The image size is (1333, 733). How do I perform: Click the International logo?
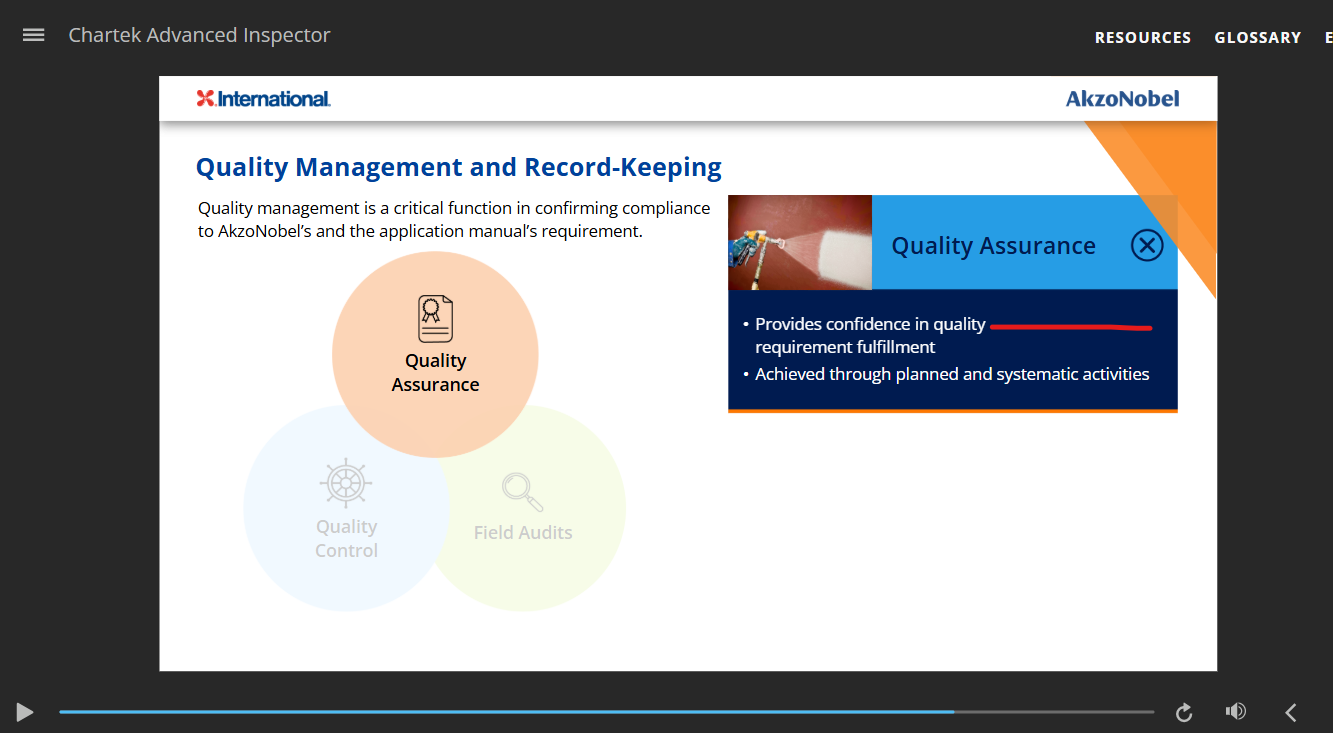(x=263, y=98)
